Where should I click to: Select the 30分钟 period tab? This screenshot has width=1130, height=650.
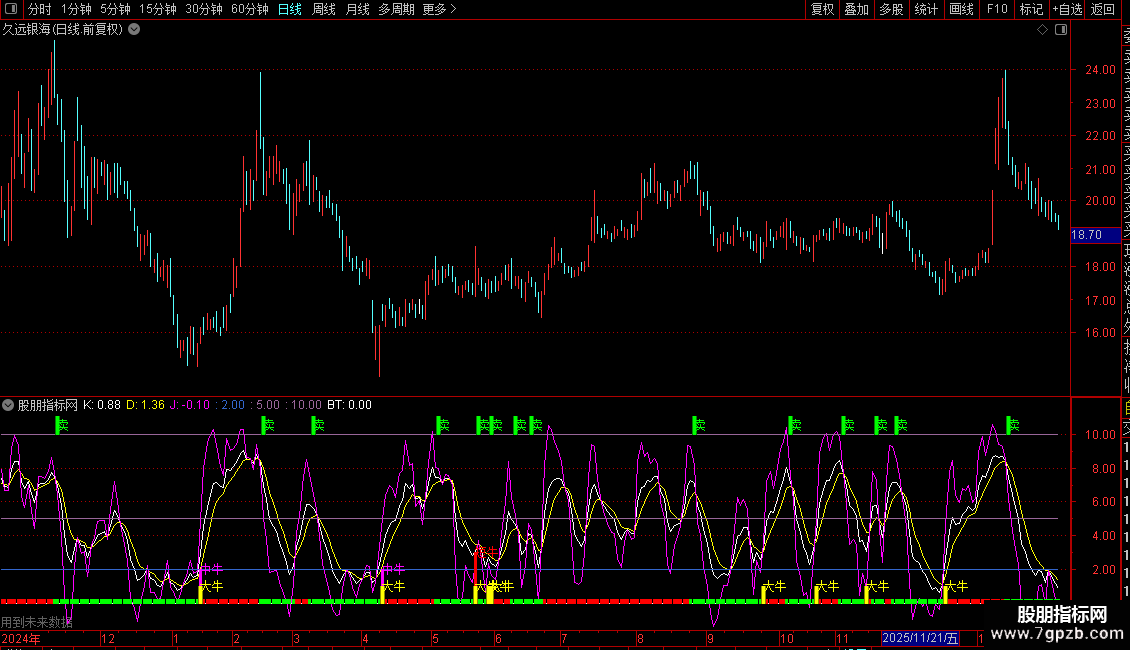click(204, 9)
